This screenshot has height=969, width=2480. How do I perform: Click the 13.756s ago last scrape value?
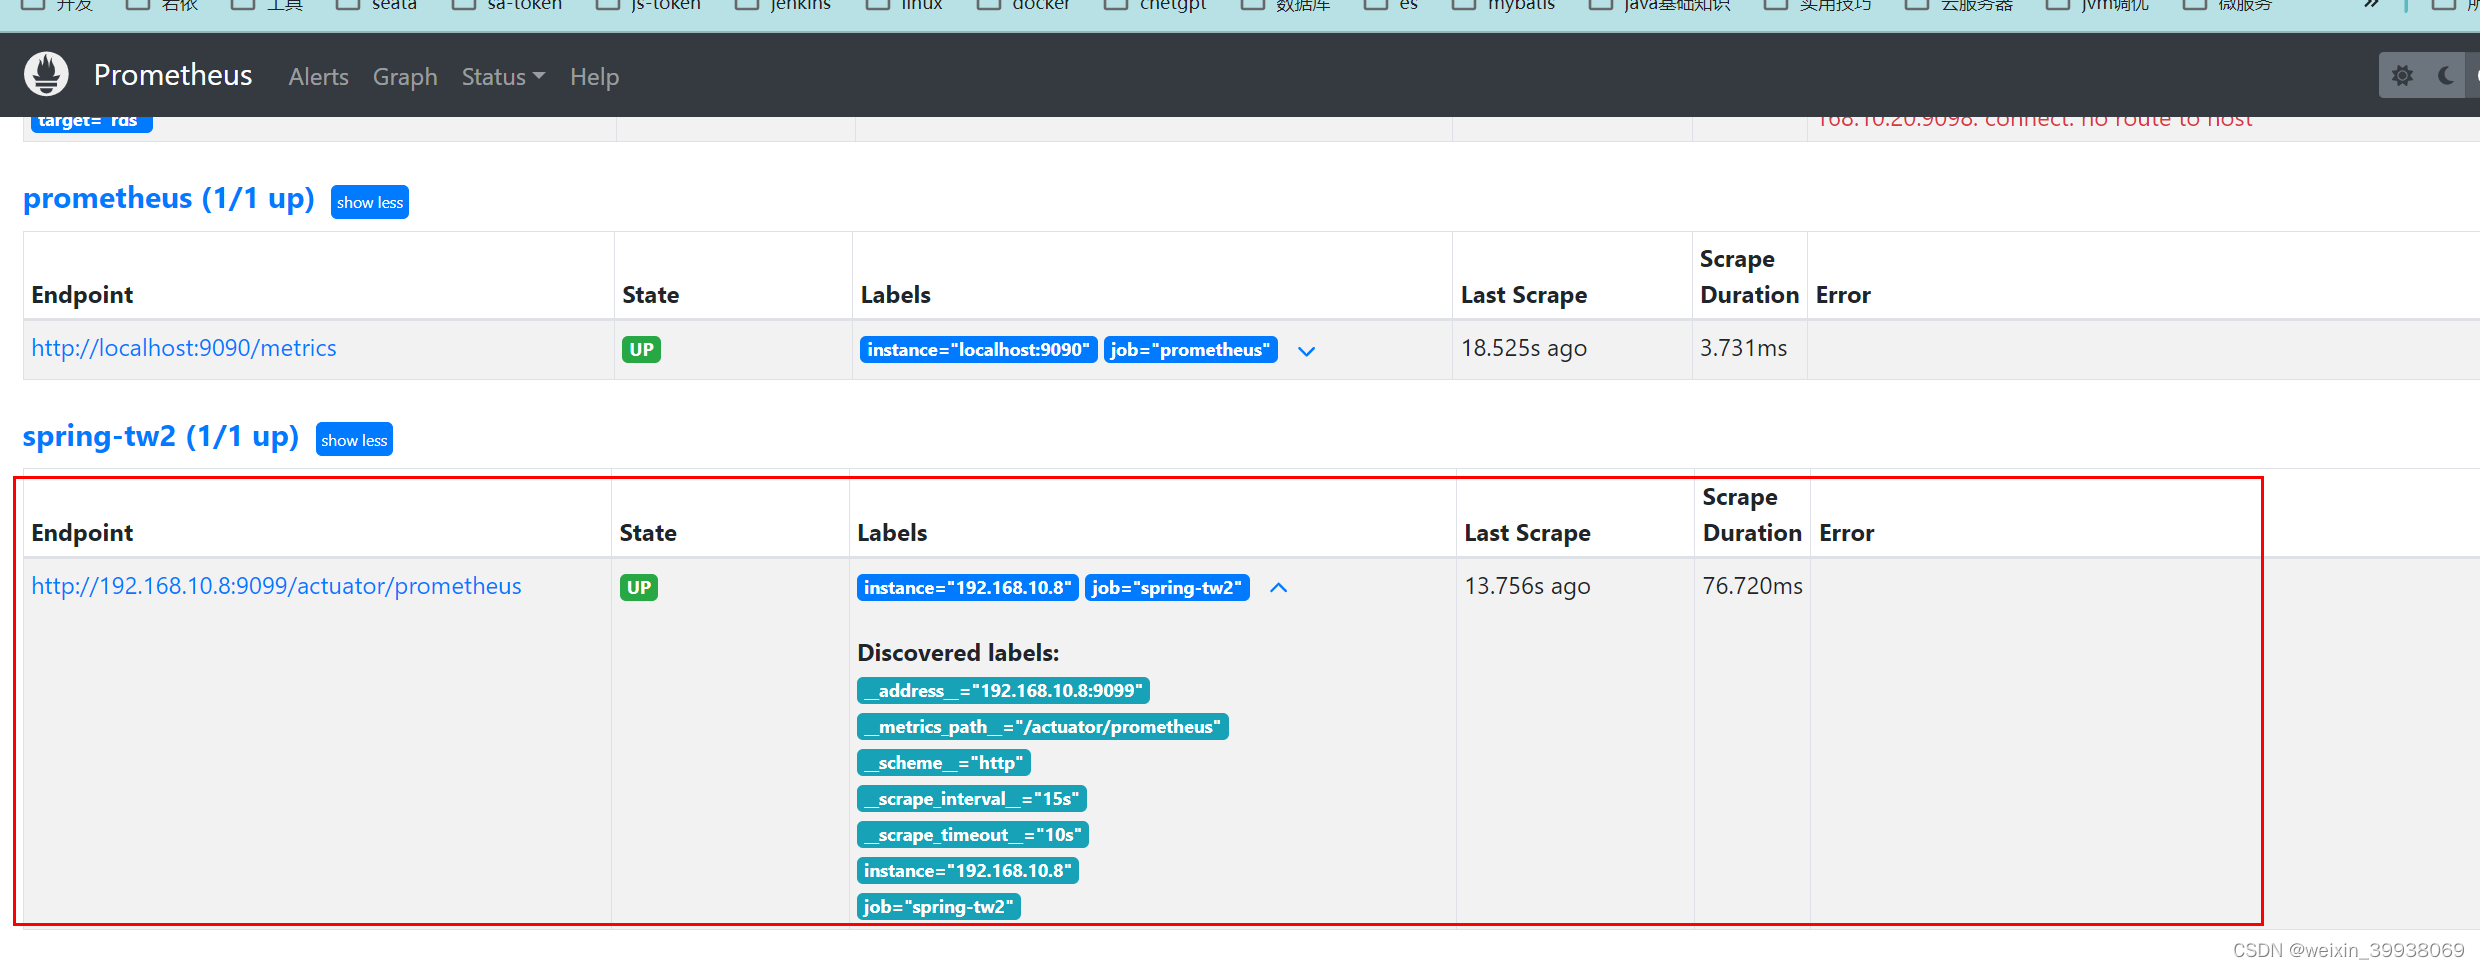coord(1527,586)
